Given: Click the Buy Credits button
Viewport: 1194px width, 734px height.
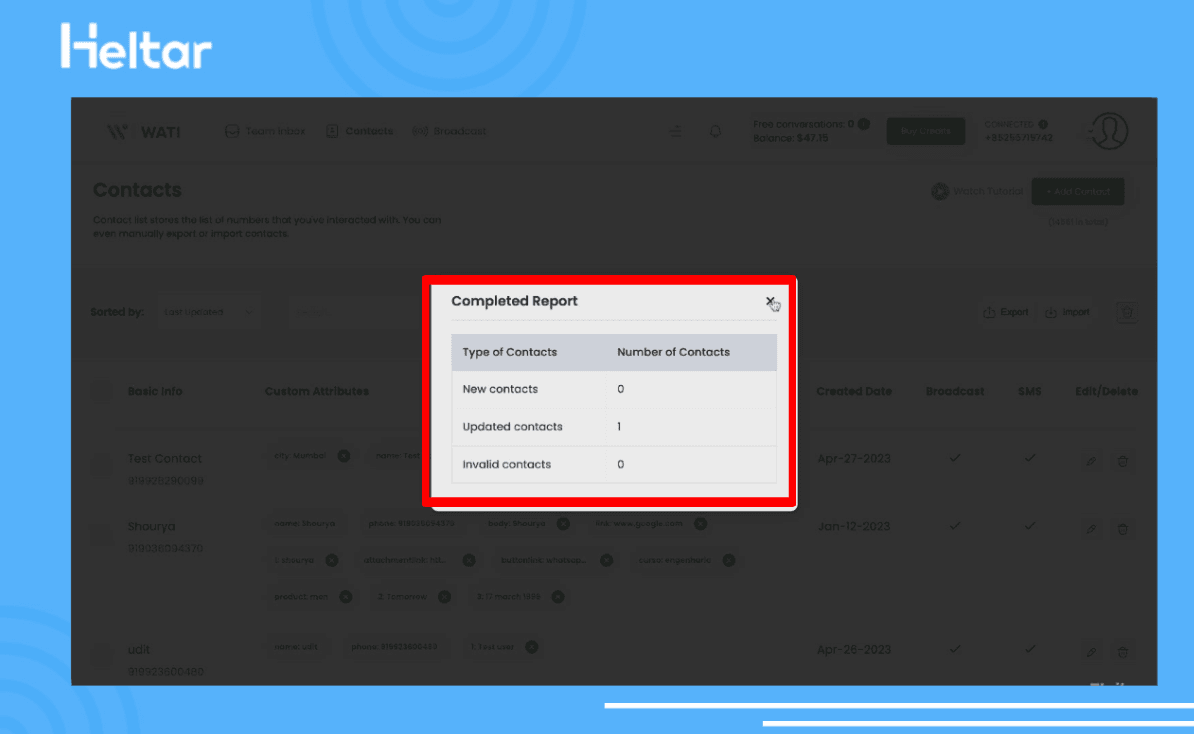Looking at the screenshot, I should click(x=925, y=132).
